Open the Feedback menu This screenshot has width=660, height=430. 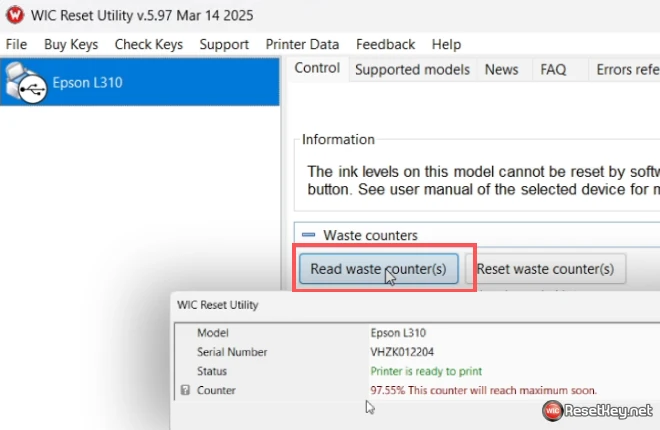(x=386, y=44)
